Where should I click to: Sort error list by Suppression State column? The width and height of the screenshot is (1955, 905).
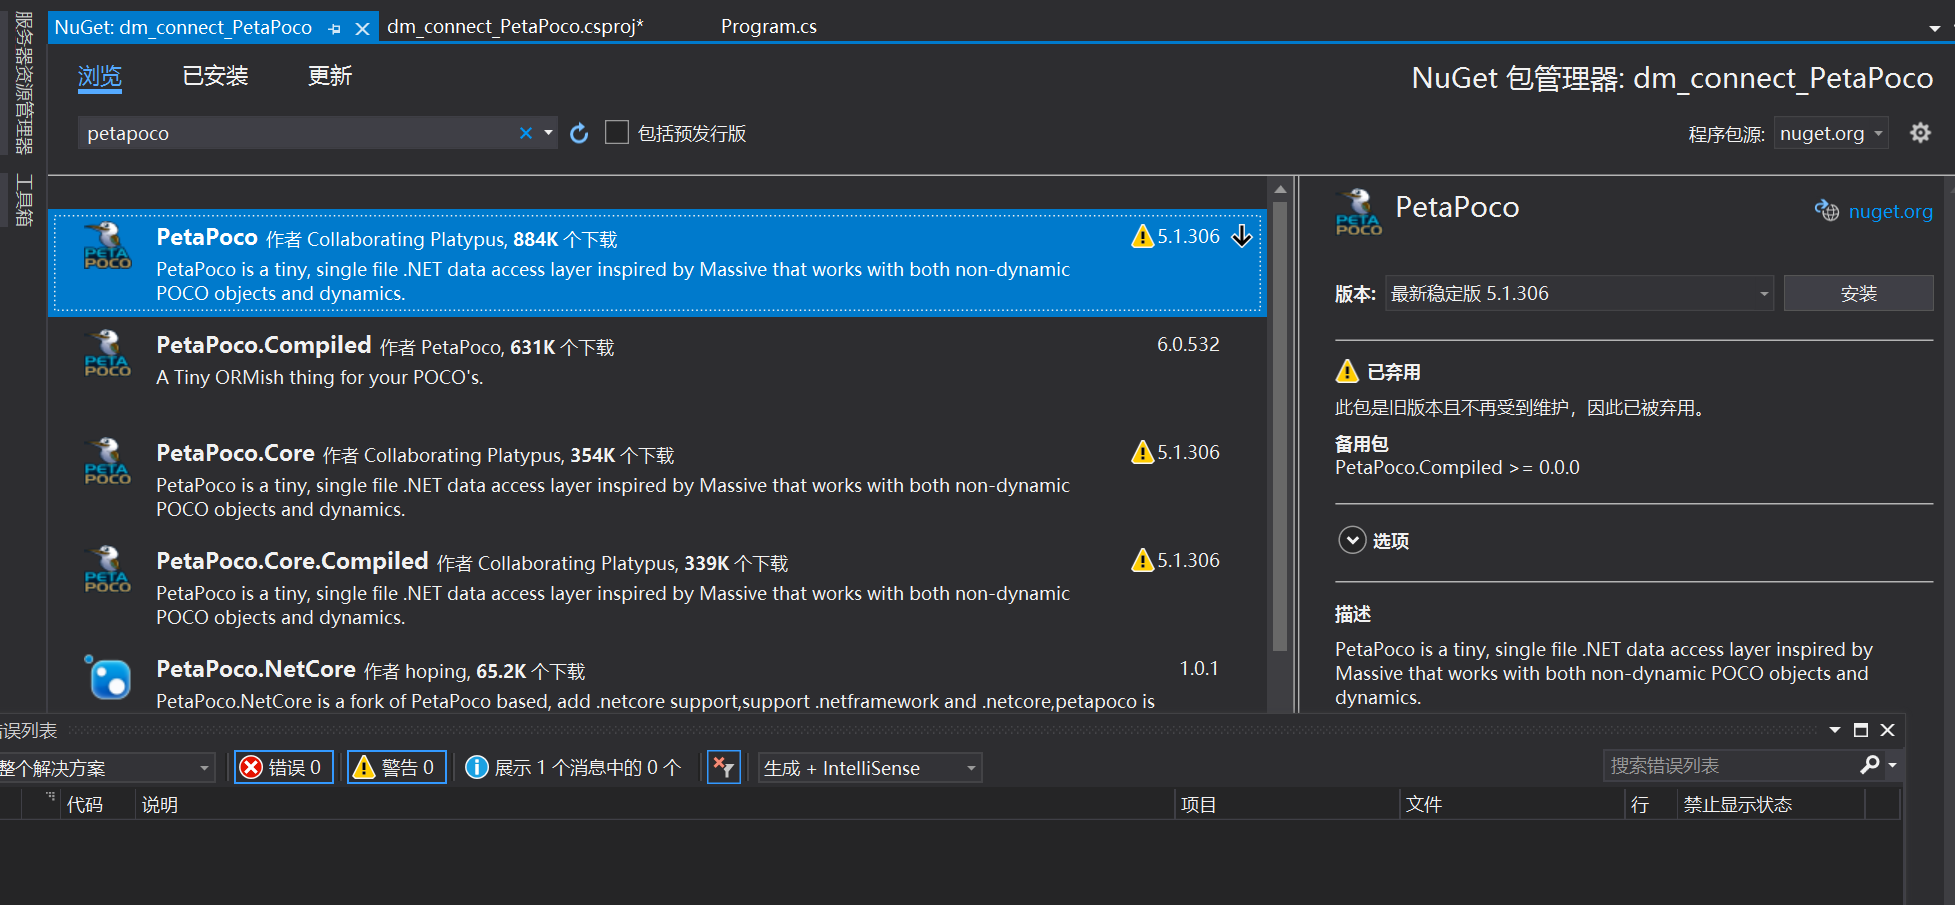pyautogui.click(x=1770, y=804)
